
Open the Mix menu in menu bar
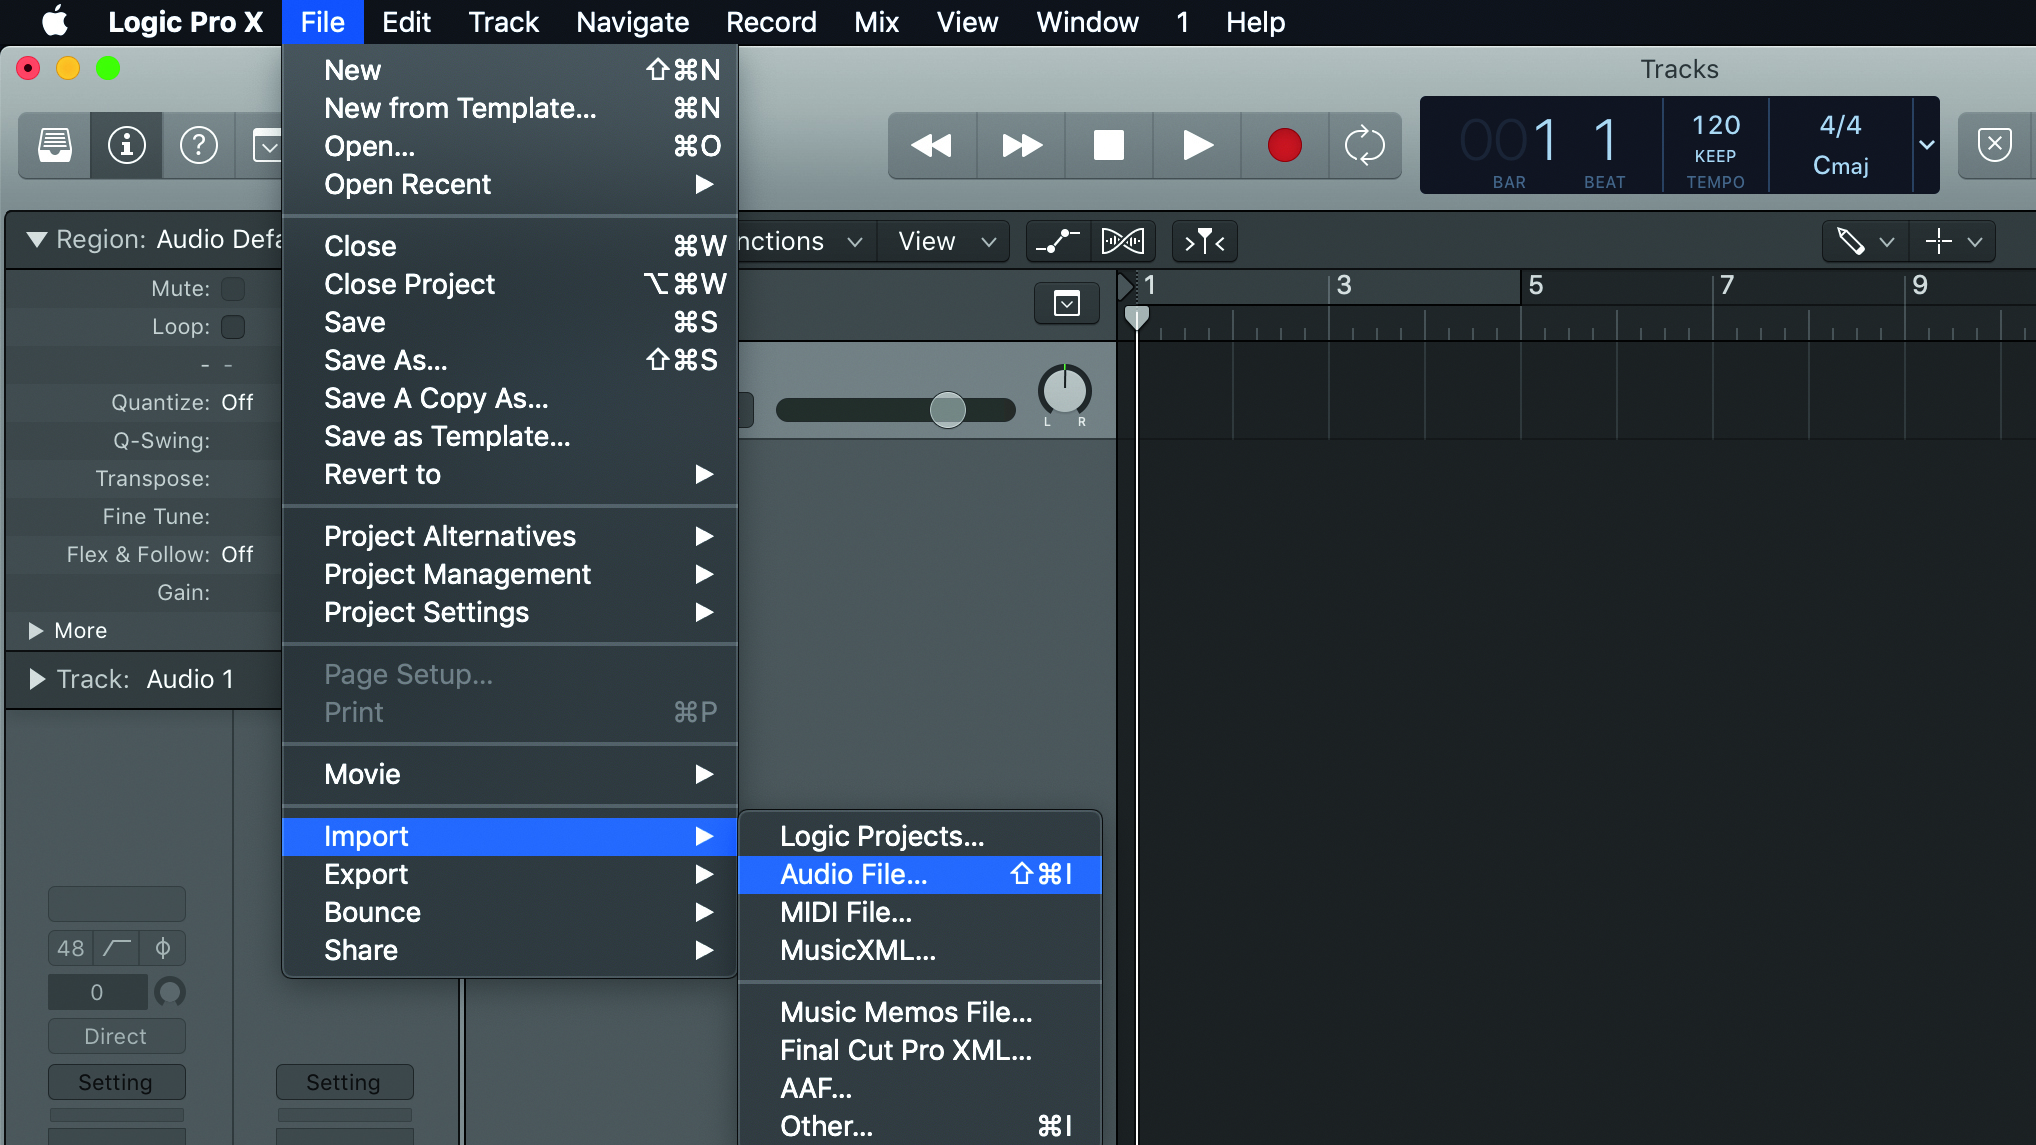click(x=876, y=22)
